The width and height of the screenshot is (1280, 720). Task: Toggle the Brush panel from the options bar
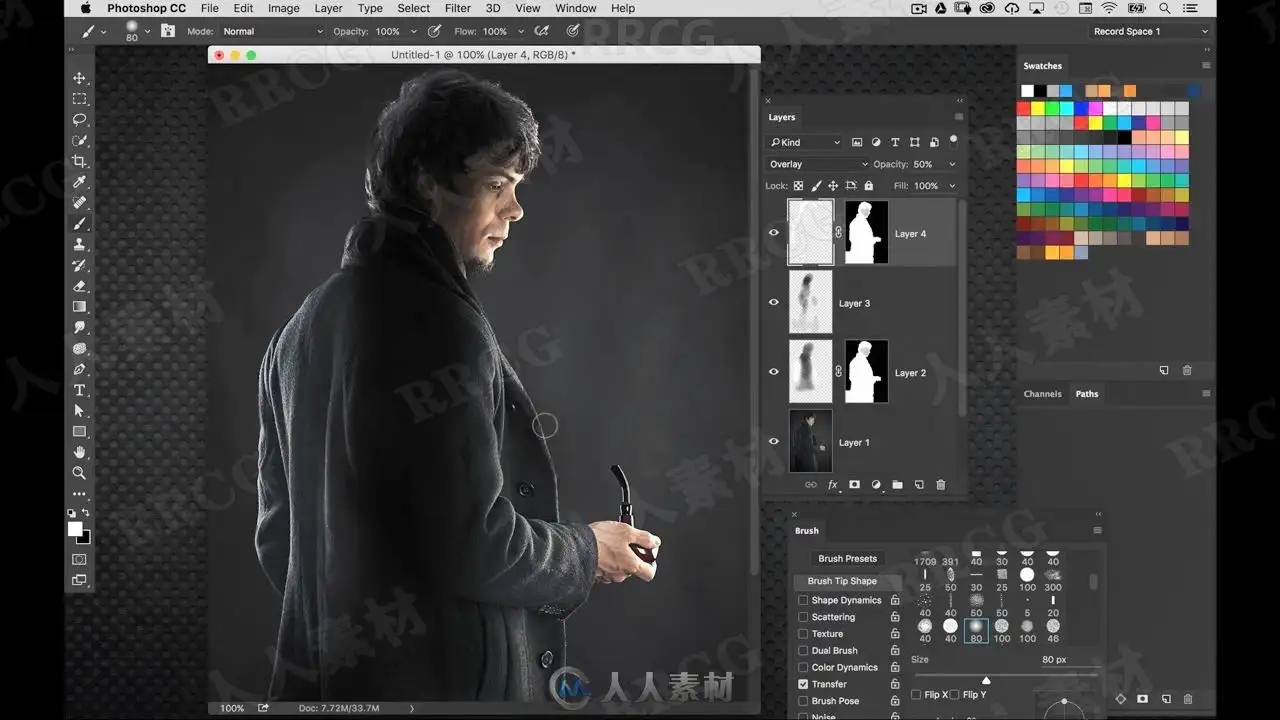tap(167, 32)
